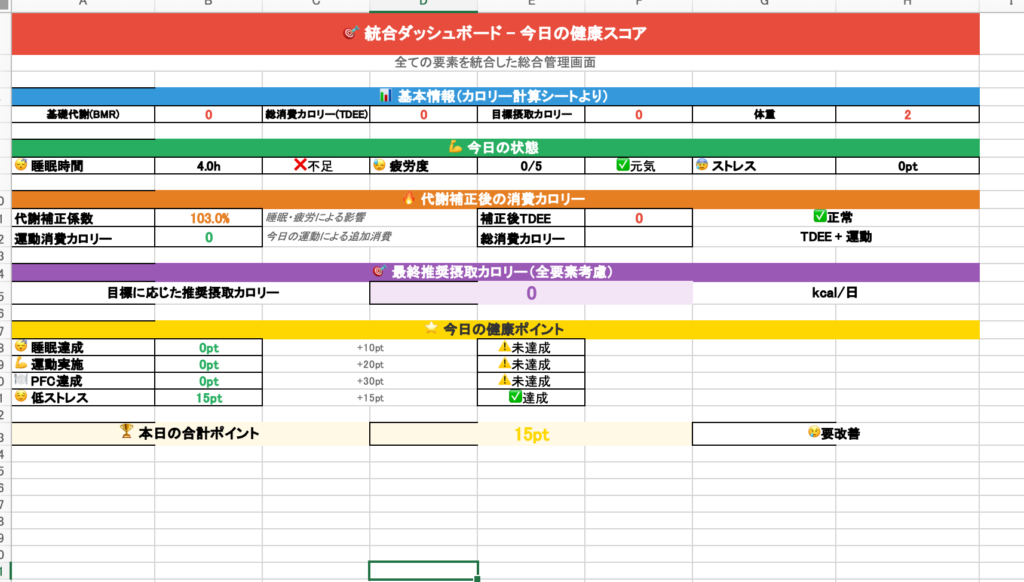Click the 今日の健康ポイント yellow section header
Image resolution: width=1024 pixels, height=582 pixels.
pyautogui.click(x=495, y=329)
